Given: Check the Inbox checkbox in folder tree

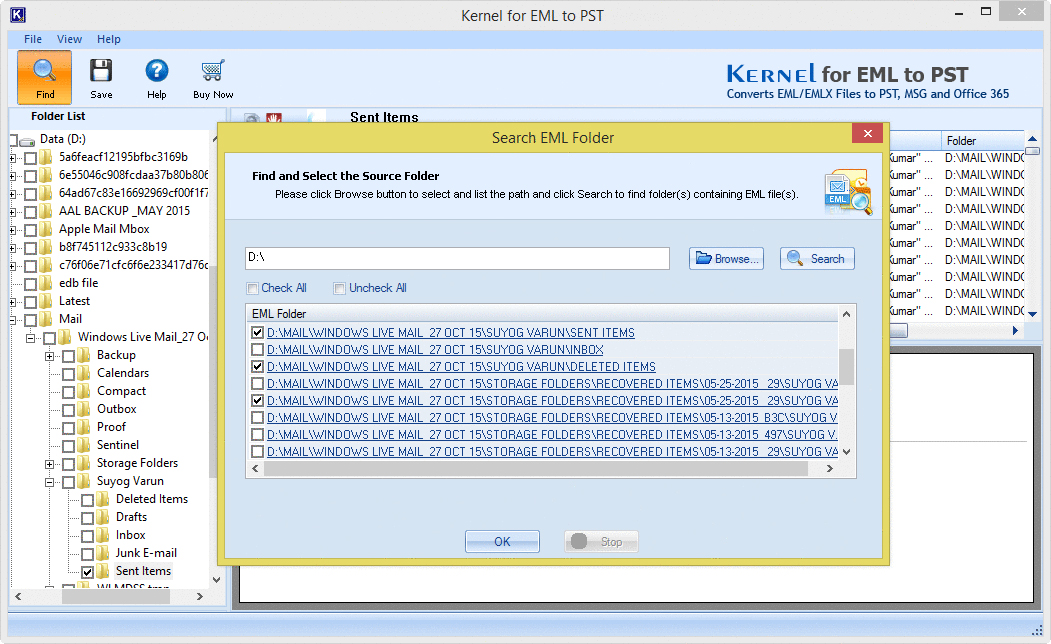Looking at the screenshot, I should click(87, 536).
